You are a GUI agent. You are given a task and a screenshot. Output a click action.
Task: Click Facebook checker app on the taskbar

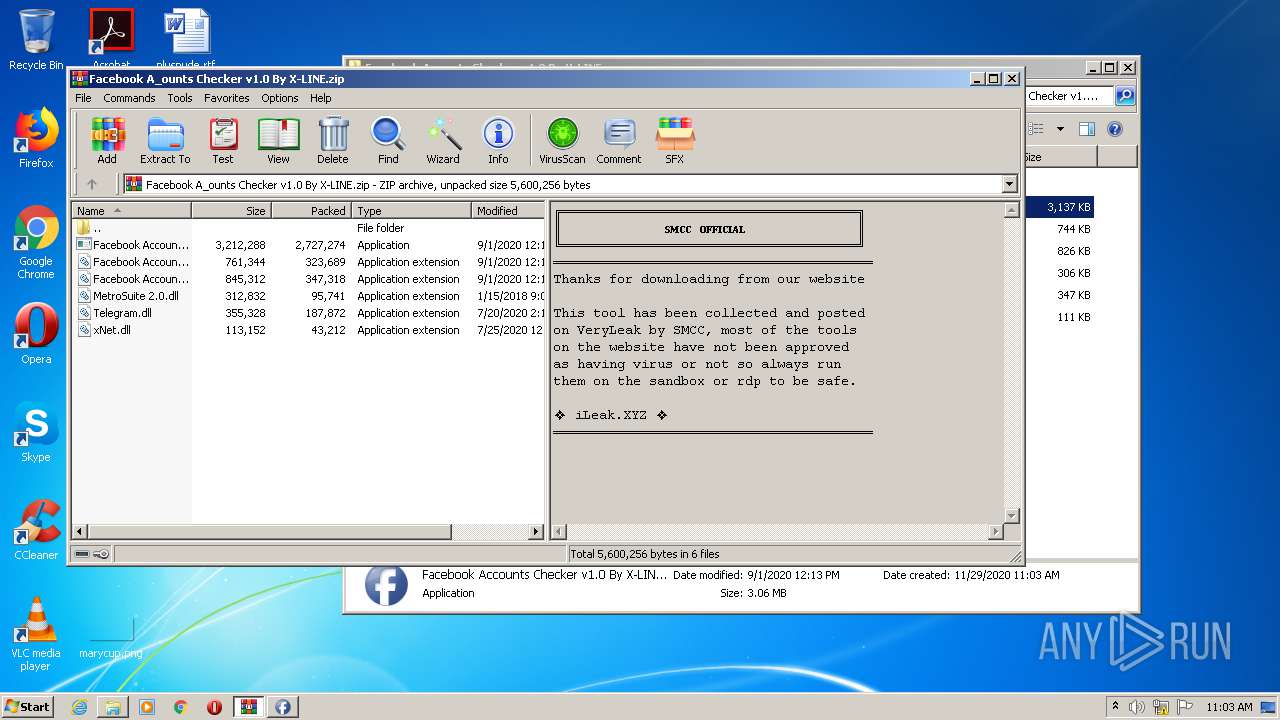[283, 707]
